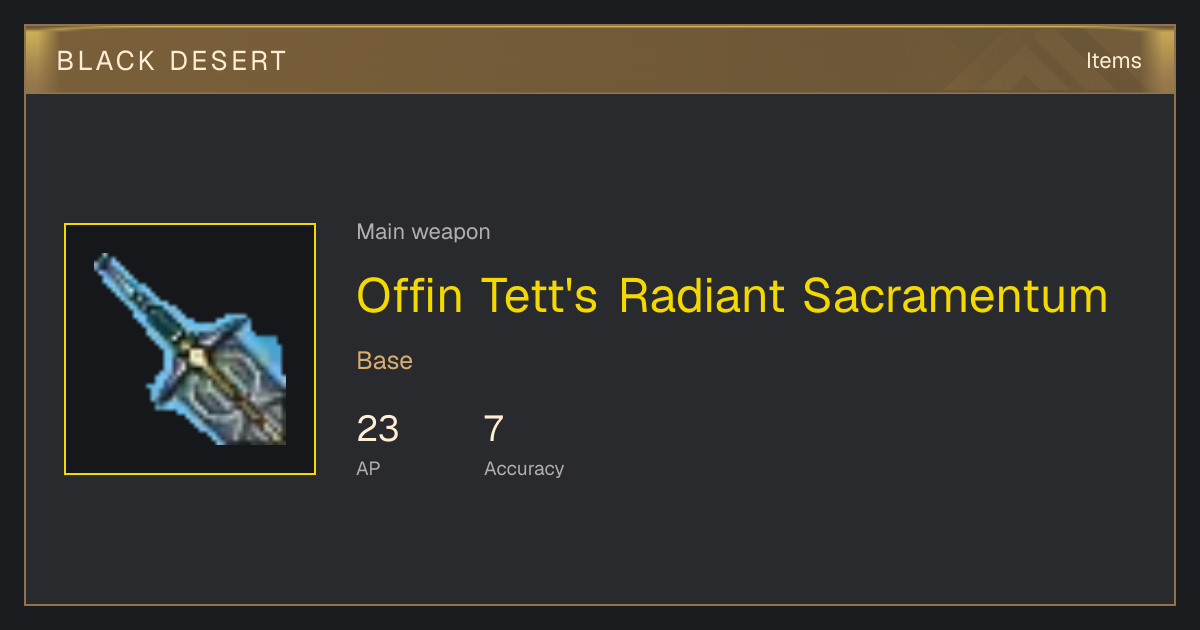
Task: Click the chevron emblem in the header banner
Action: [1040, 61]
